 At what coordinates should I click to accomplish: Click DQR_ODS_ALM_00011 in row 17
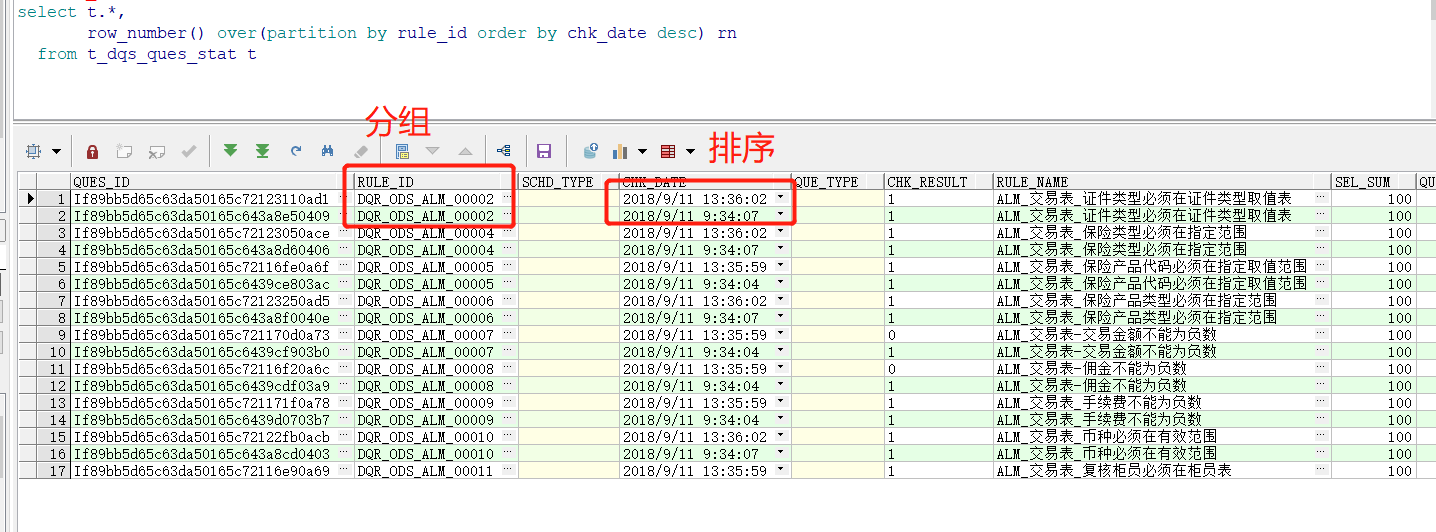426,471
